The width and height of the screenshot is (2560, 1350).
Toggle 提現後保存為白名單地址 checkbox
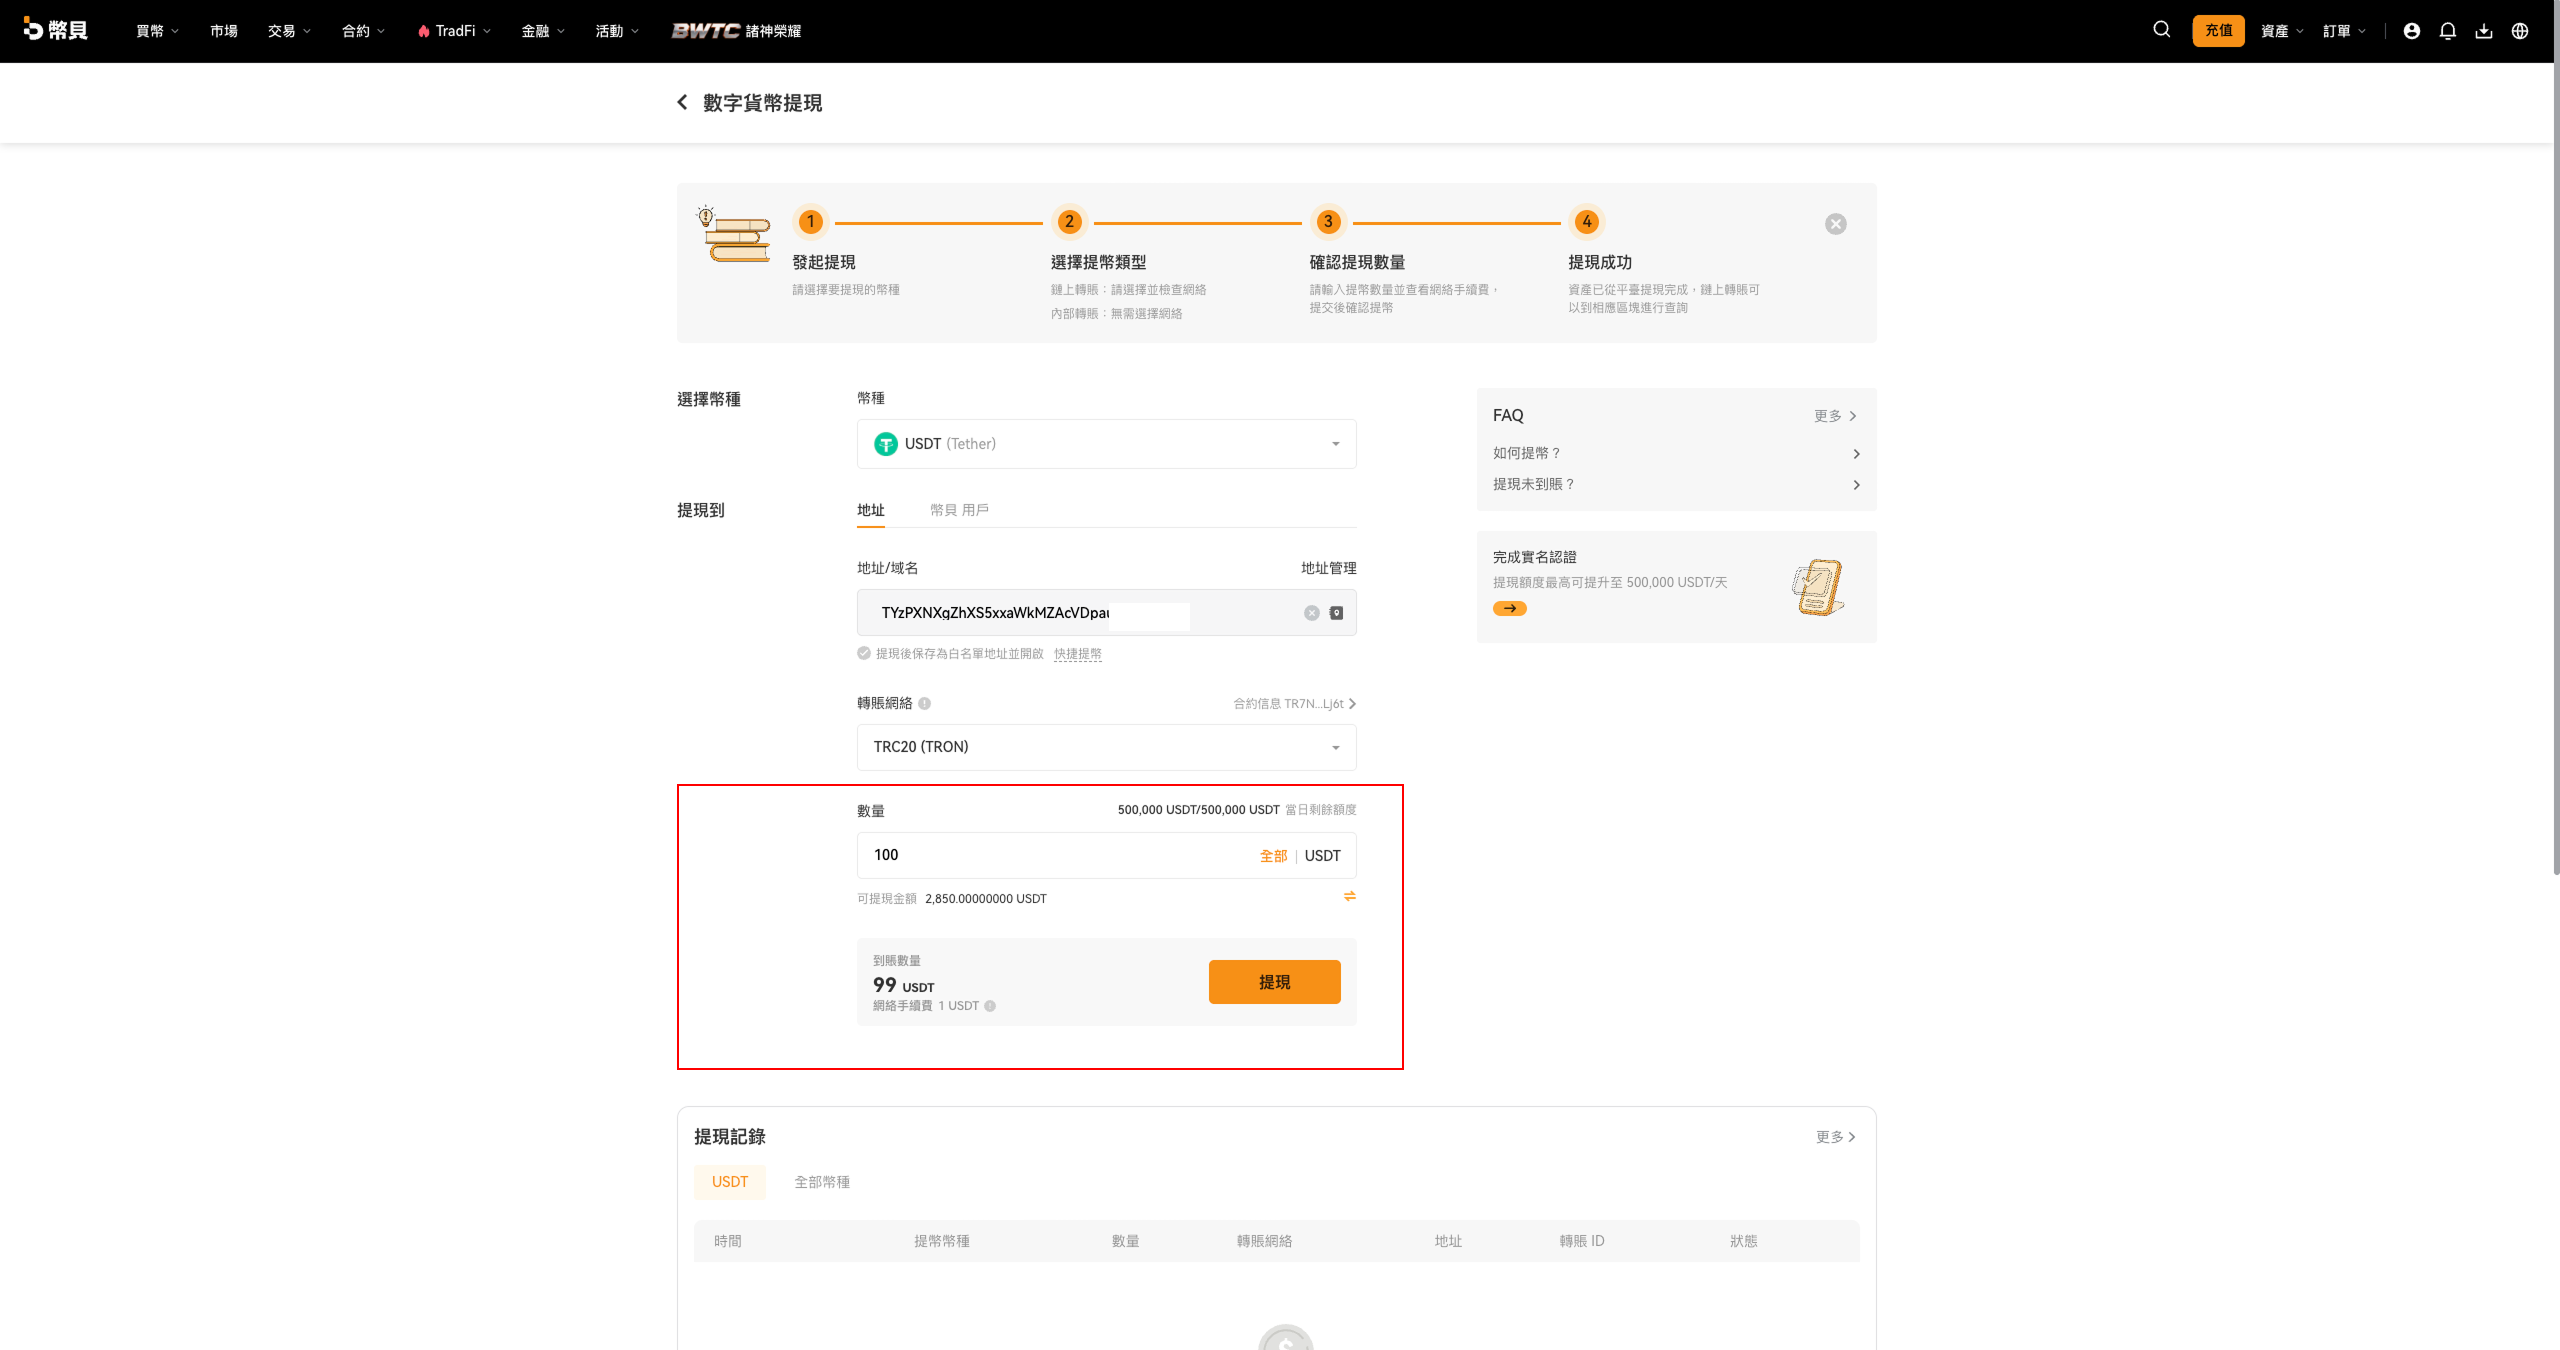click(x=864, y=654)
